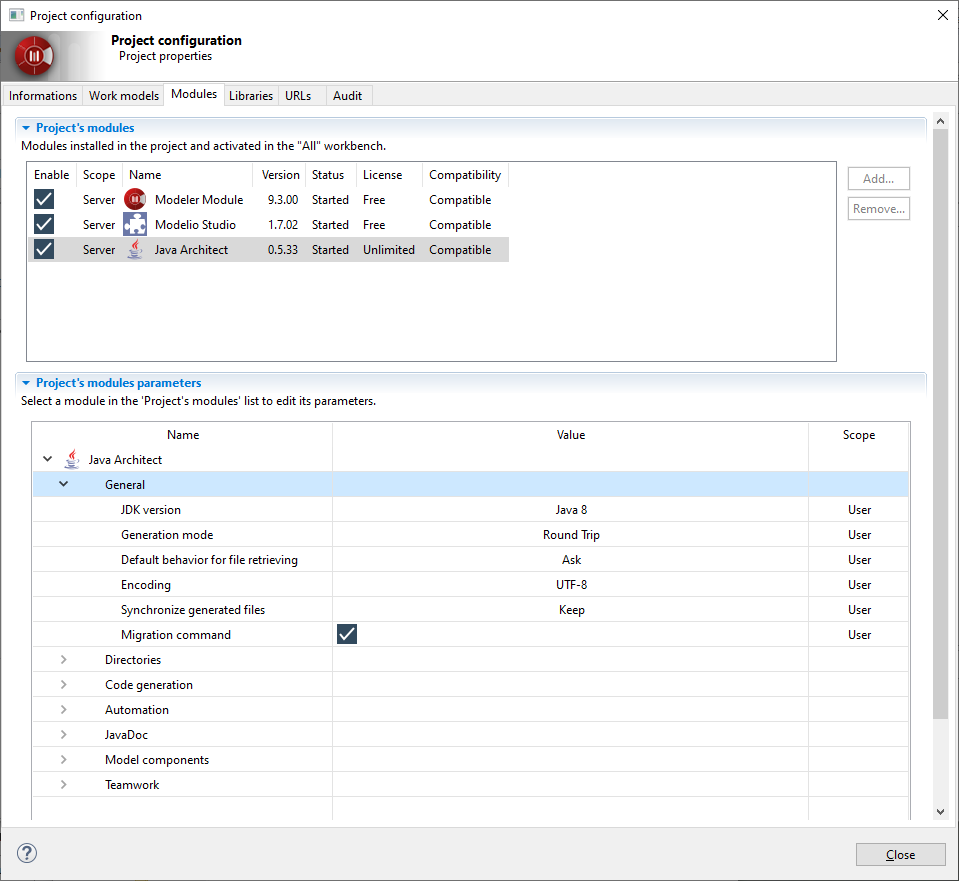Click the Java Architect icon in modules list
The image size is (959, 881).
135,250
